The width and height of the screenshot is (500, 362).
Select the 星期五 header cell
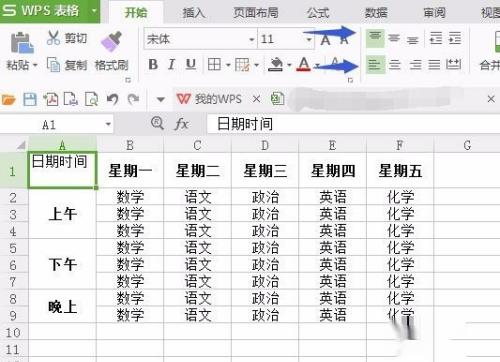pos(400,170)
